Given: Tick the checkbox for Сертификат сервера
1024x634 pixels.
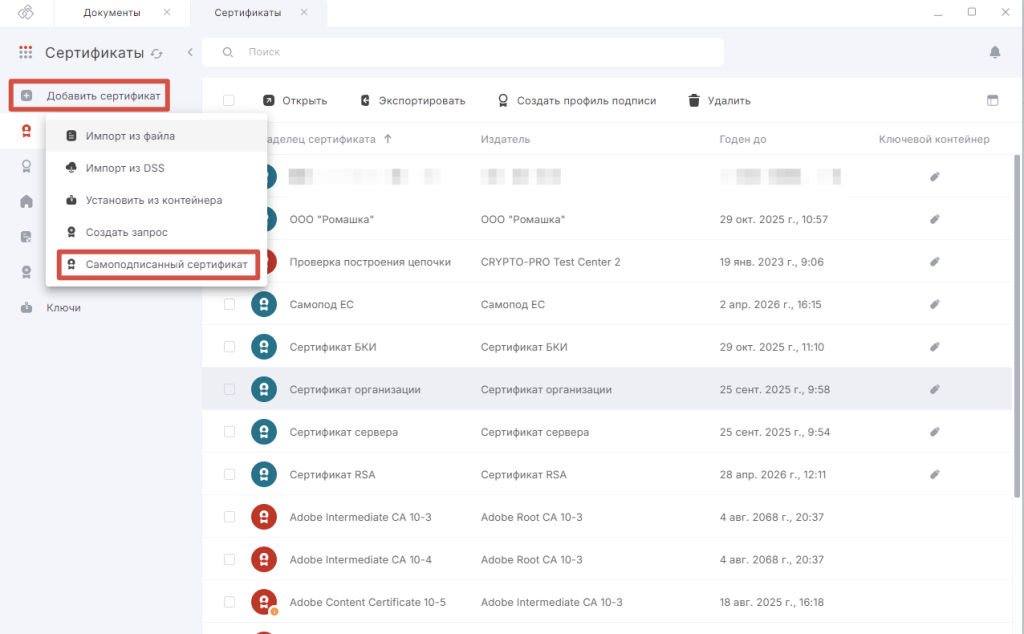Looking at the screenshot, I should click(x=229, y=432).
